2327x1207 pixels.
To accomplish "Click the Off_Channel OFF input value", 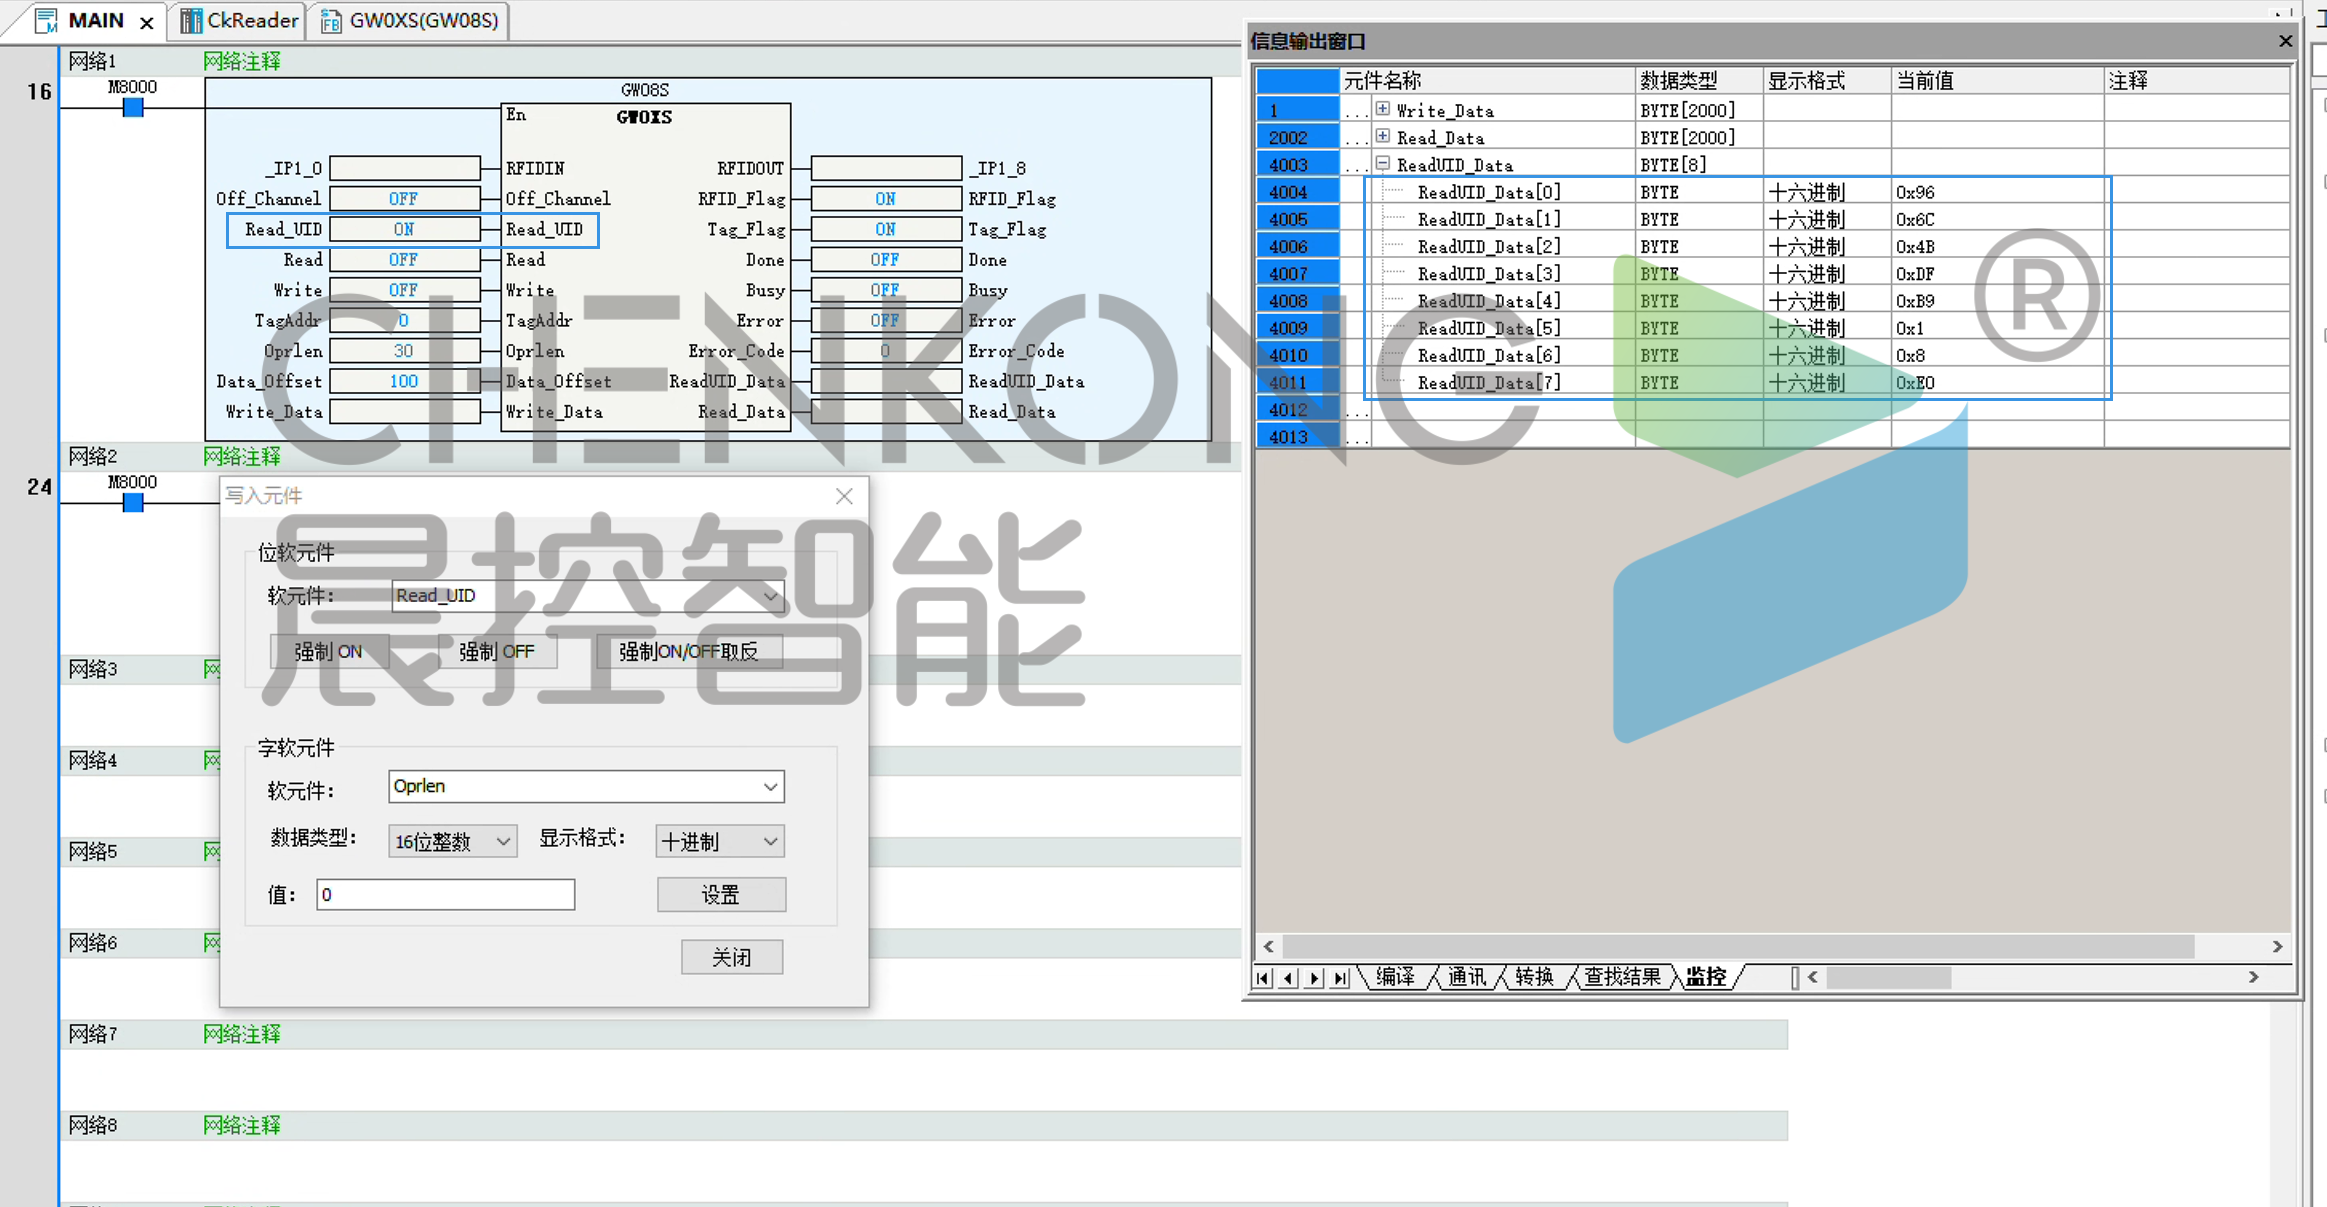I will coord(404,199).
